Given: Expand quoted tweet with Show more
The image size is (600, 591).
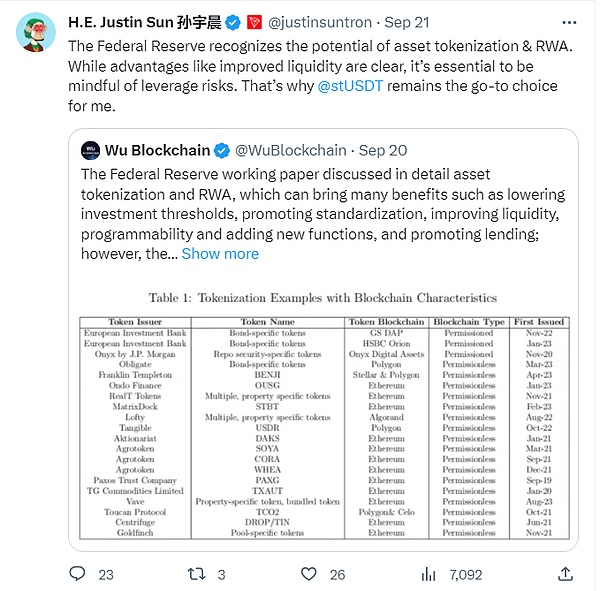Looking at the screenshot, I should 220,253.
